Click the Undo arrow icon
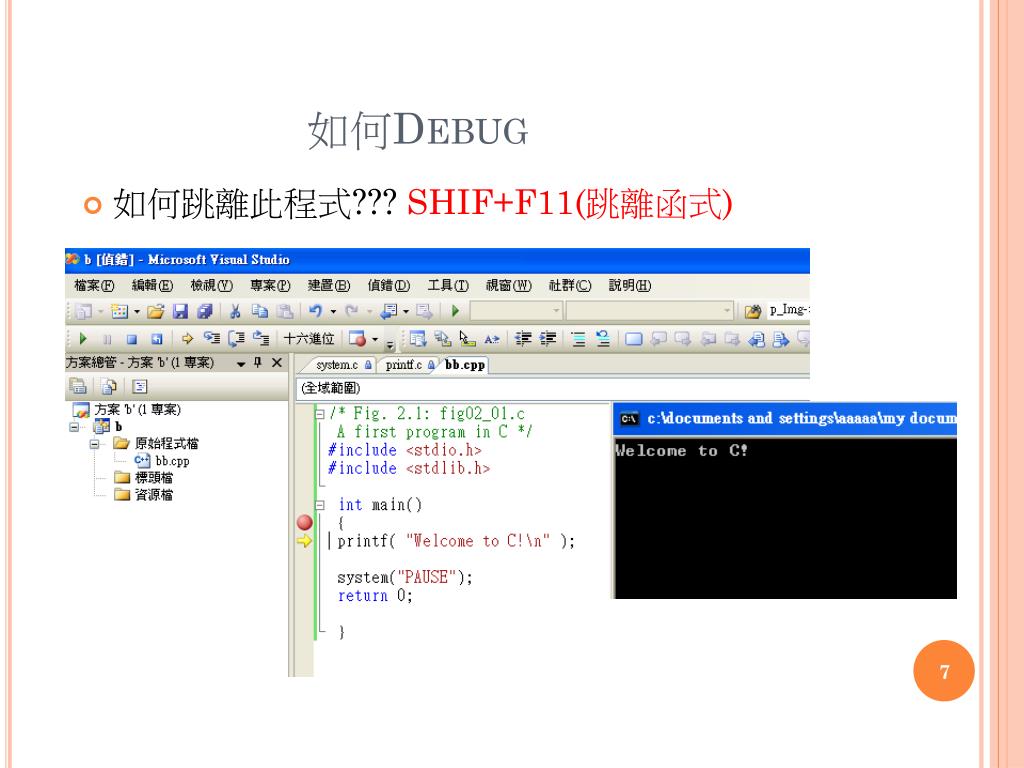This screenshot has width=1024, height=768. tap(315, 312)
